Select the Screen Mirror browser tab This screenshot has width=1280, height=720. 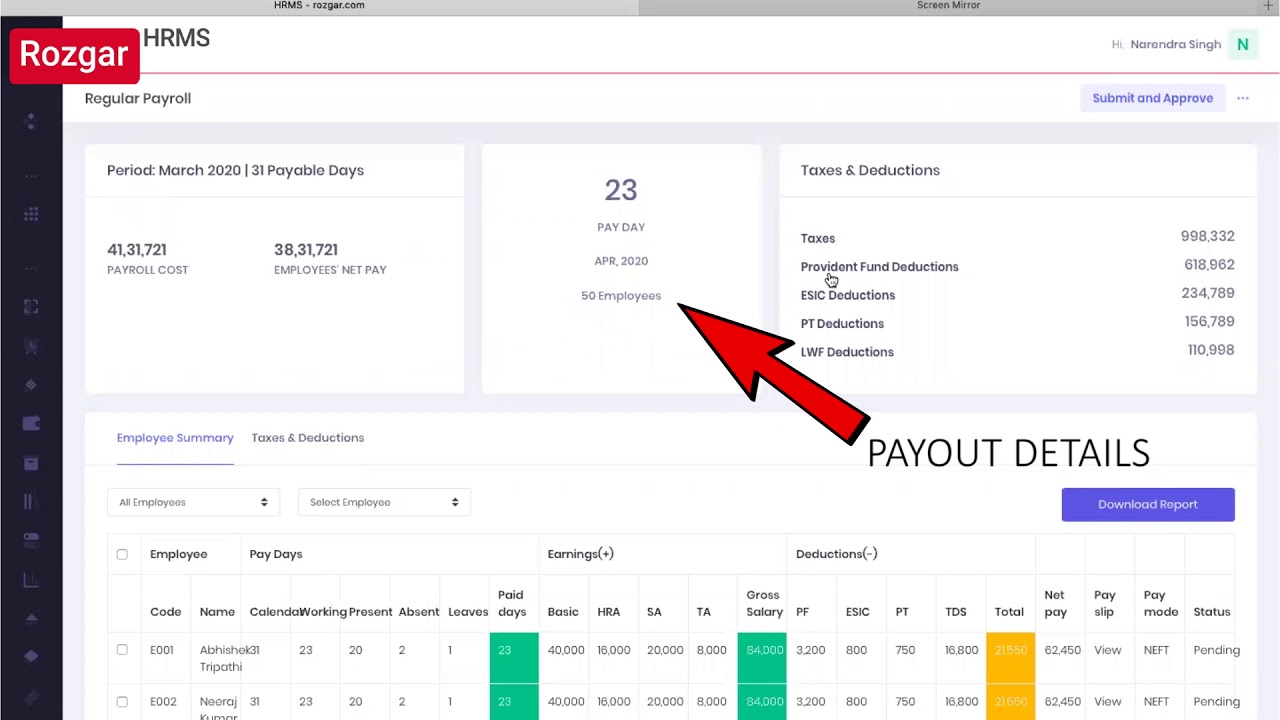click(948, 6)
